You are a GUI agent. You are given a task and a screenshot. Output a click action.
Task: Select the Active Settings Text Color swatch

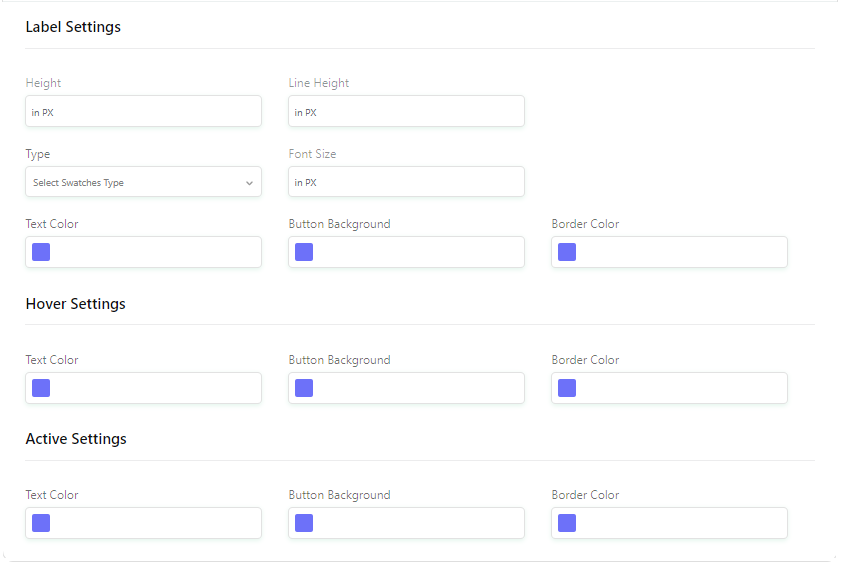point(41,523)
